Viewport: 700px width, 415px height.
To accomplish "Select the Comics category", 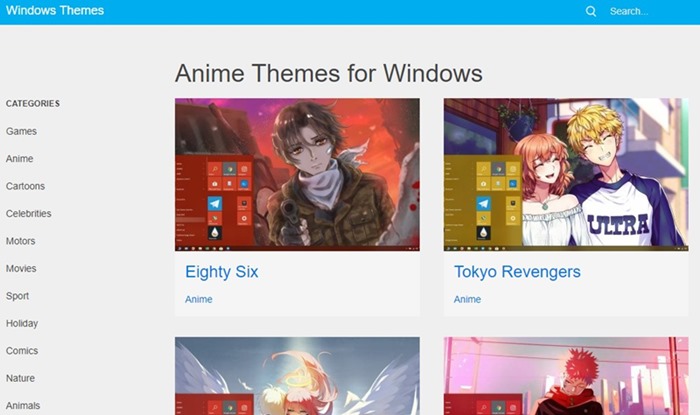I will (x=22, y=351).
